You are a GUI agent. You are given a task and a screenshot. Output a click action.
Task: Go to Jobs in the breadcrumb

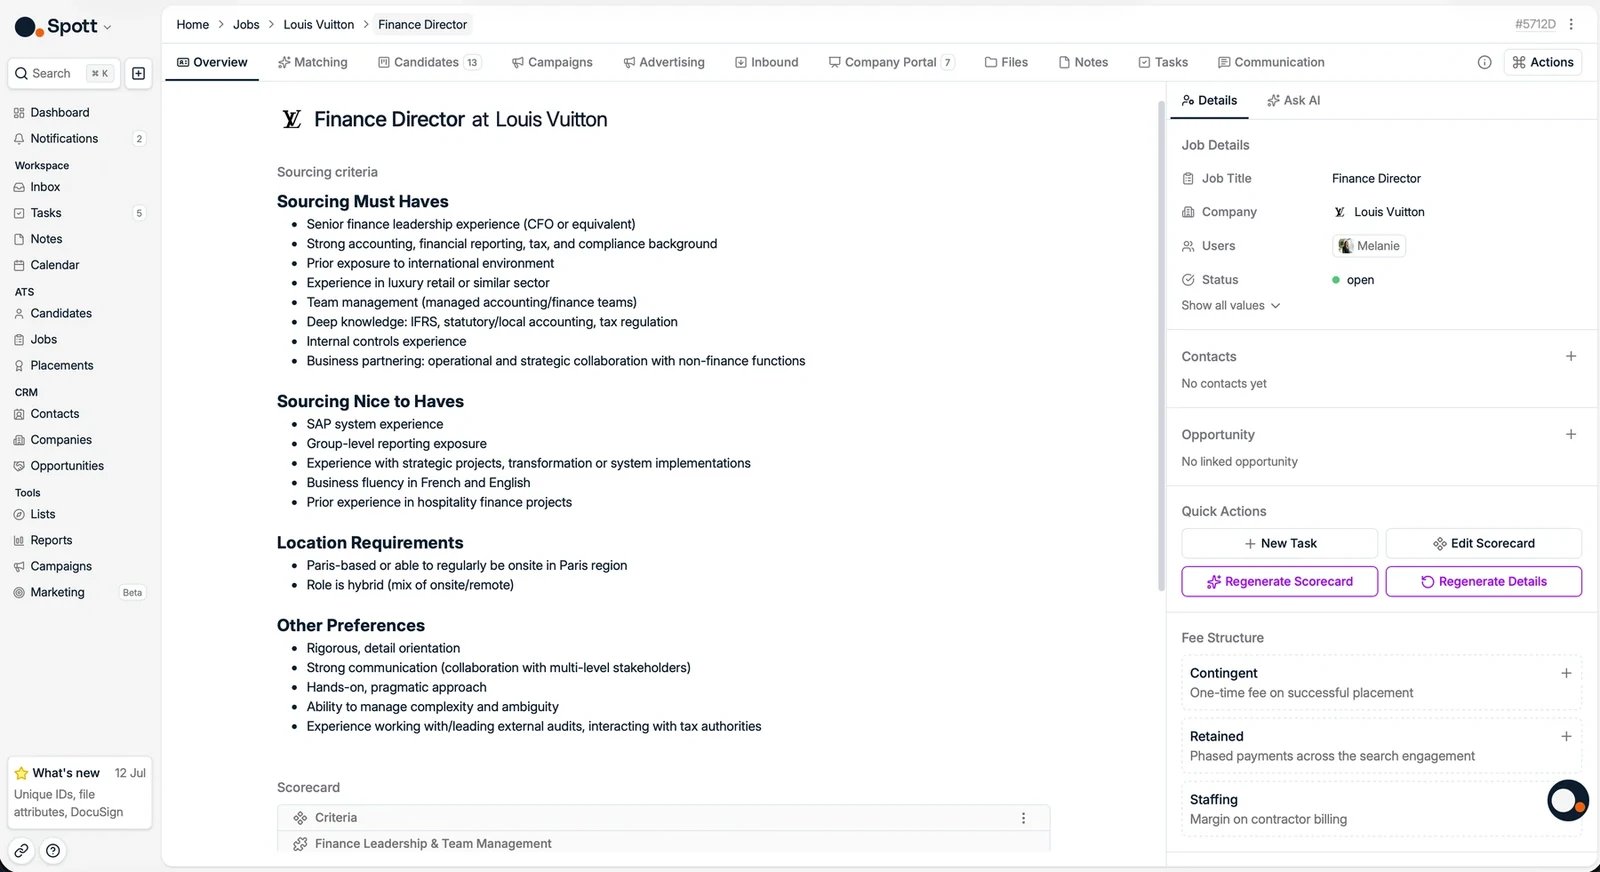click(x=246, y=24)
